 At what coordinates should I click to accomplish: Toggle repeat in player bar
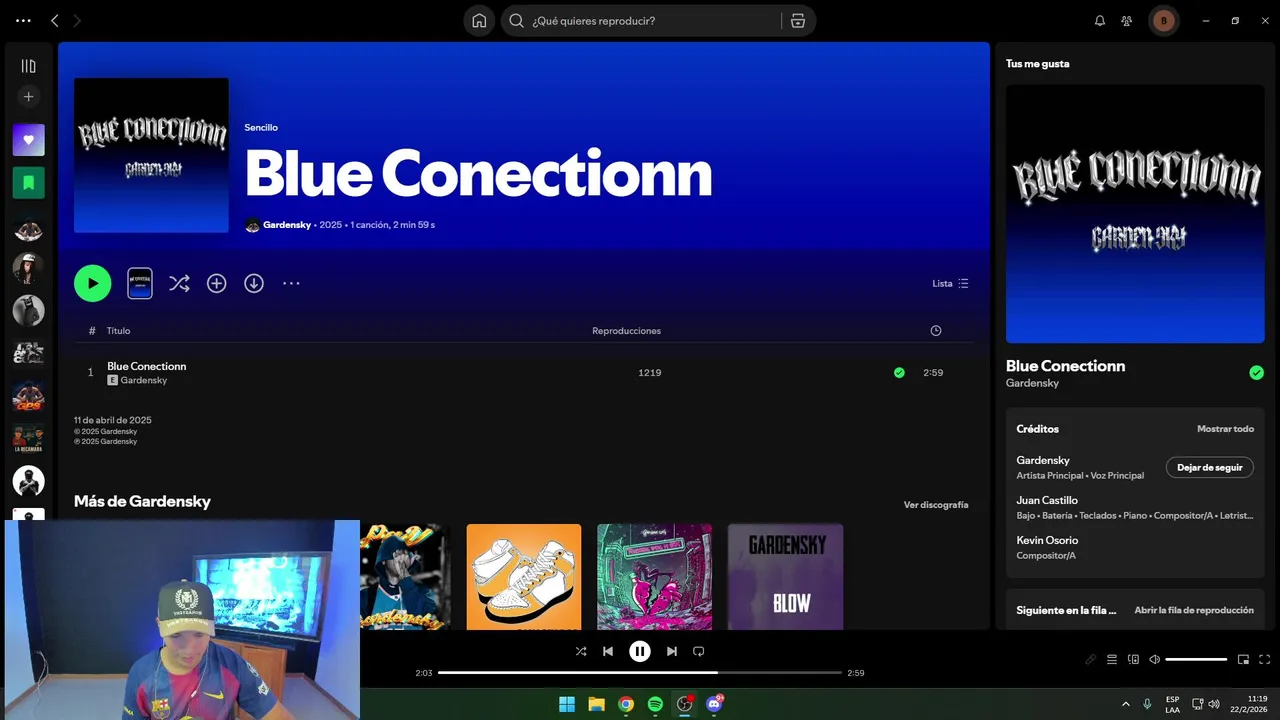coord(699,651)
